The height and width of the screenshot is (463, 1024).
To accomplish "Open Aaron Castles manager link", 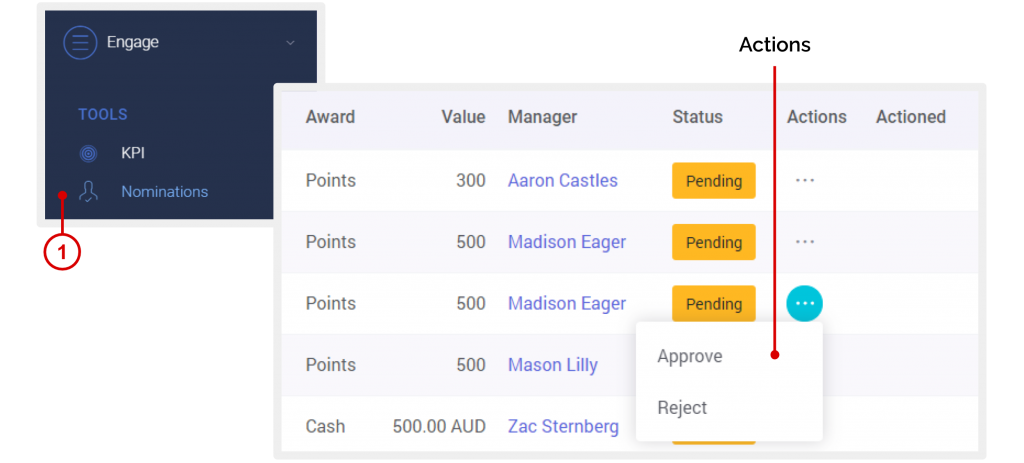I will tap(563, 180).
